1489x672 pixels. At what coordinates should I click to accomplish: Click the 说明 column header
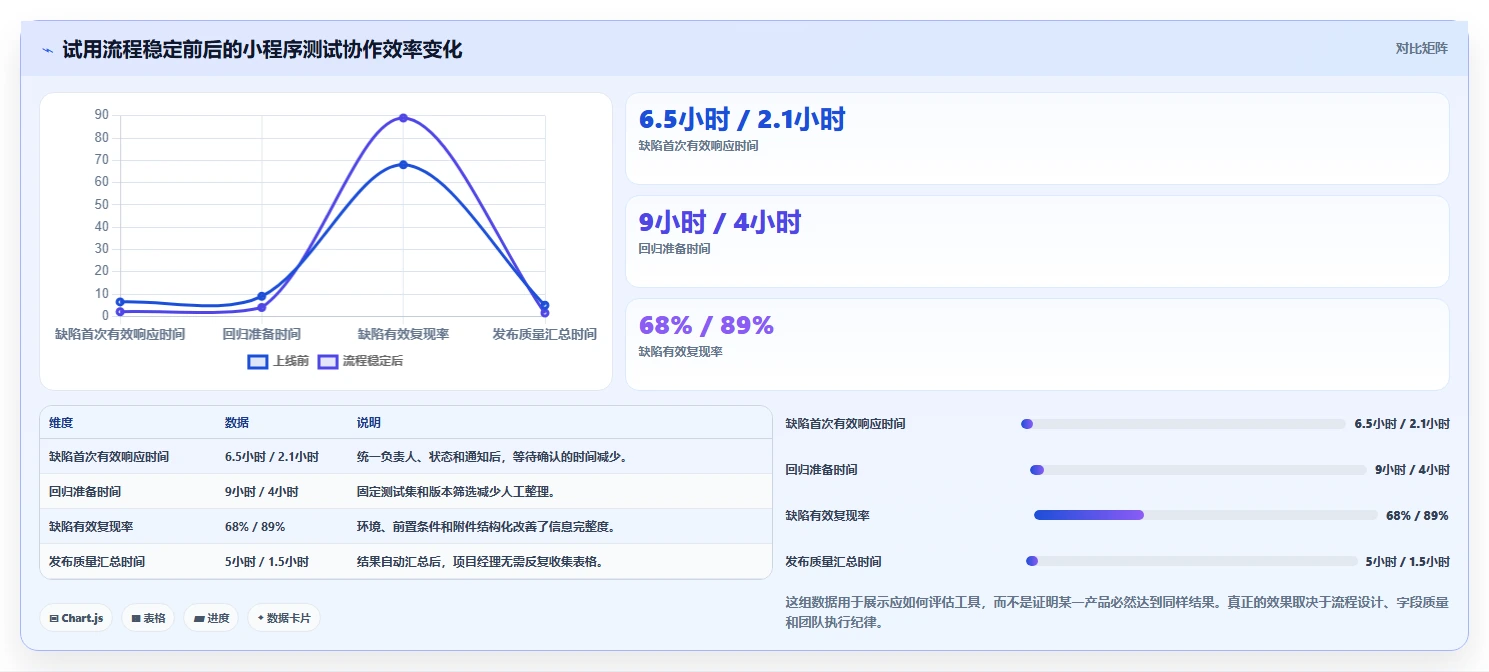[369, 423]
